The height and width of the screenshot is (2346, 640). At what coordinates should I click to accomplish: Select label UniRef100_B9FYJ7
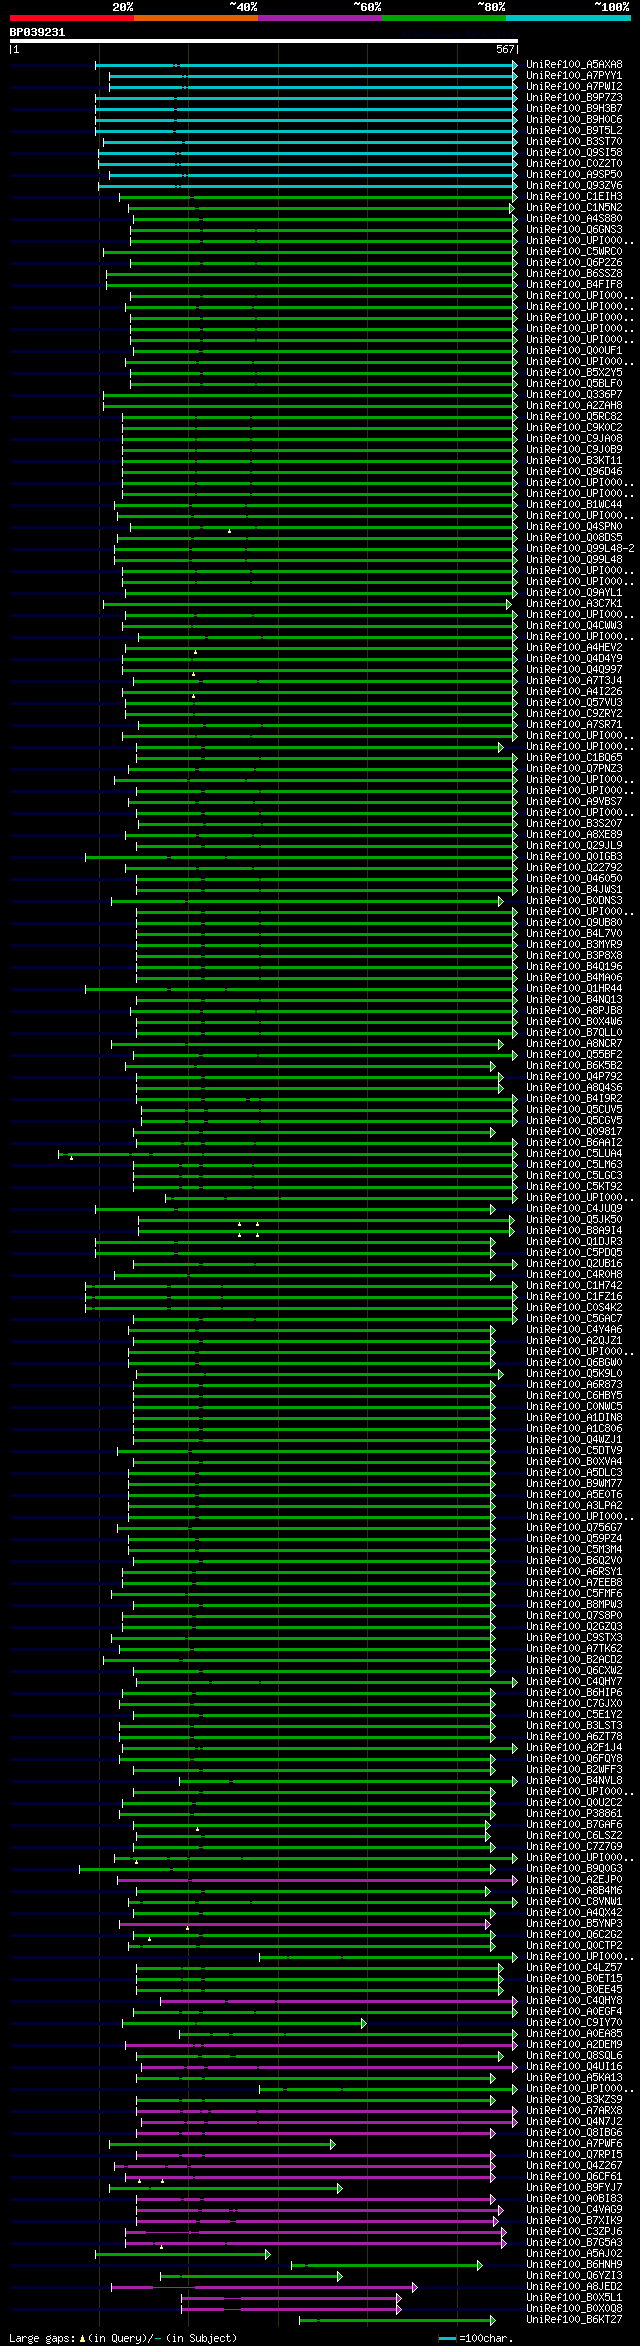click(574, 2188)
